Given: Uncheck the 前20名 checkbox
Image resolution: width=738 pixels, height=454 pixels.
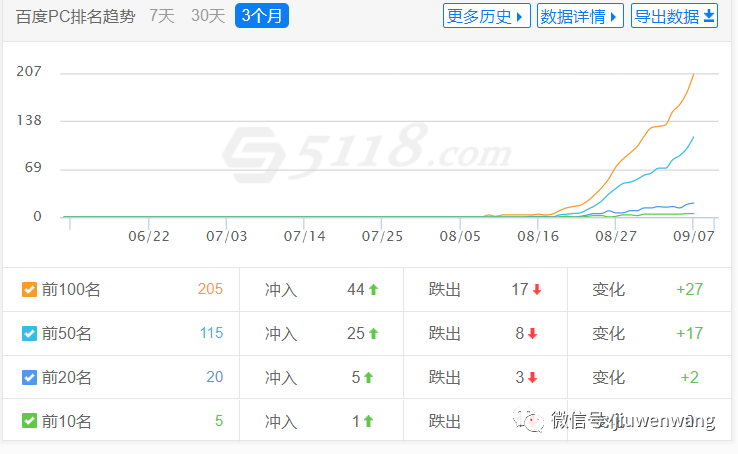Looking at the screenshot, I should click(x=29, y=377).
